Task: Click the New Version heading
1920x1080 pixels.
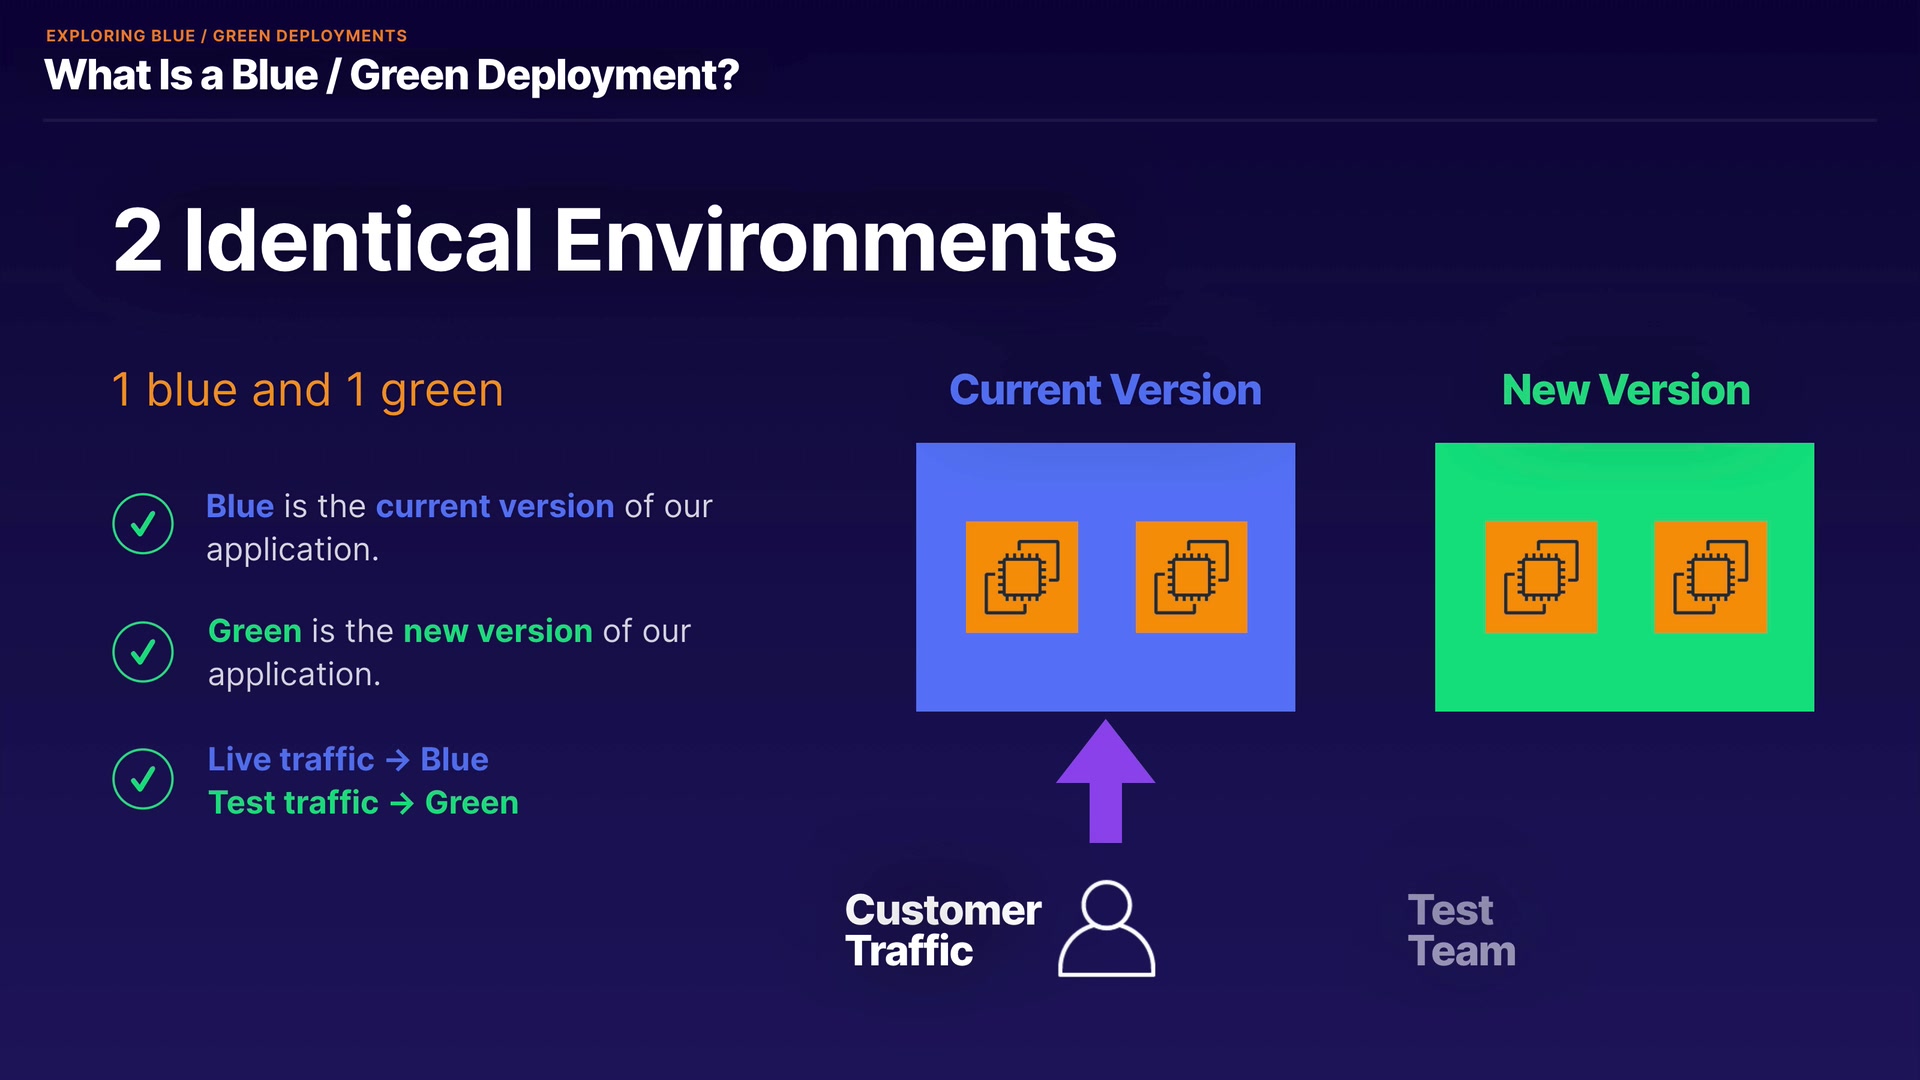Action: (1625, 390)
